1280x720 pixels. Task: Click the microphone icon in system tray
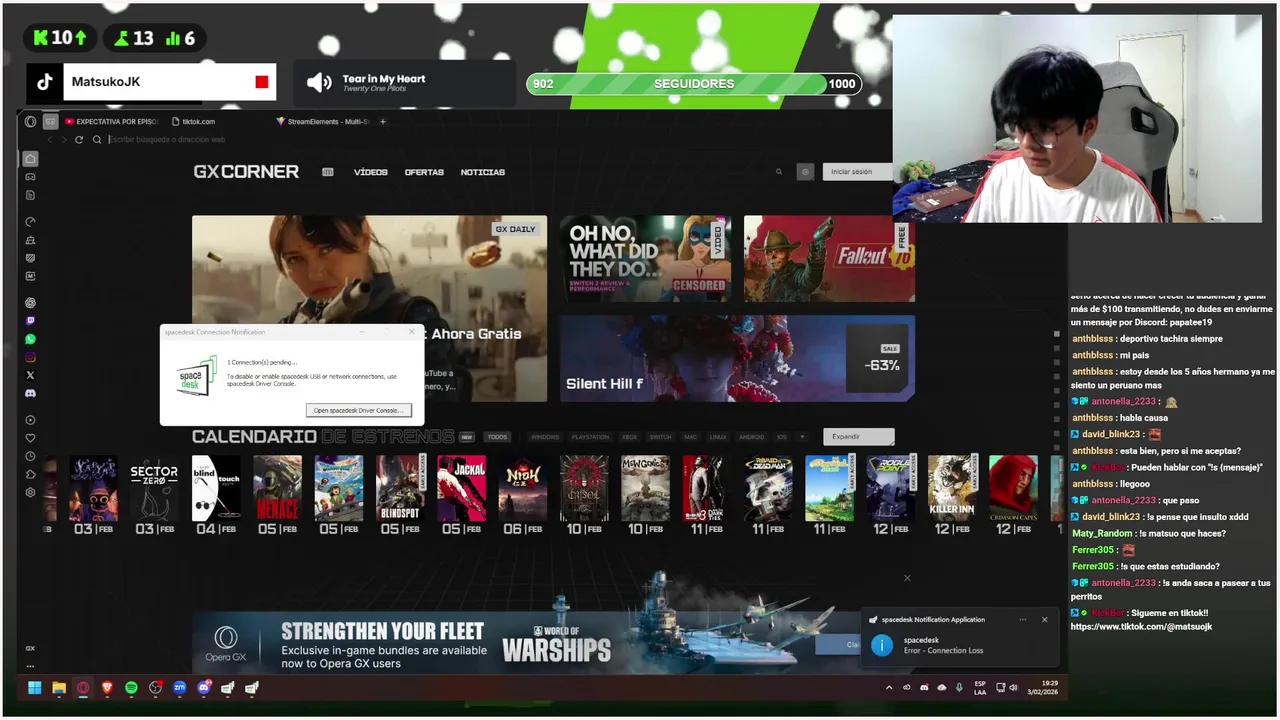(959, 688)
